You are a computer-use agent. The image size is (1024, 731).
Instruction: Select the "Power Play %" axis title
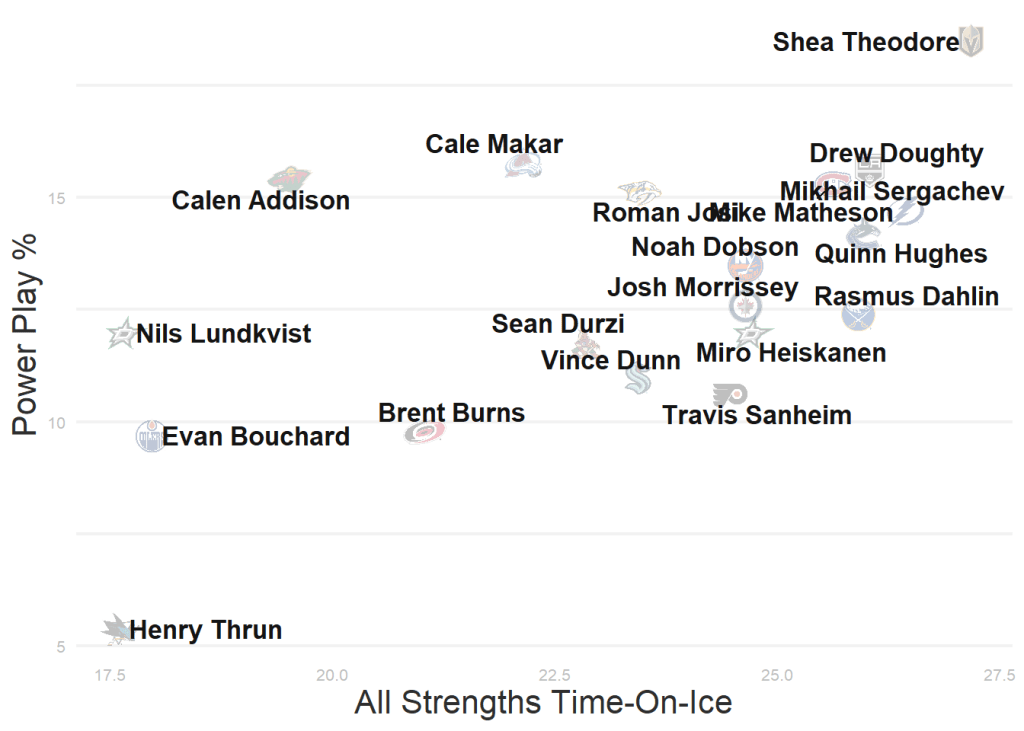26,334
